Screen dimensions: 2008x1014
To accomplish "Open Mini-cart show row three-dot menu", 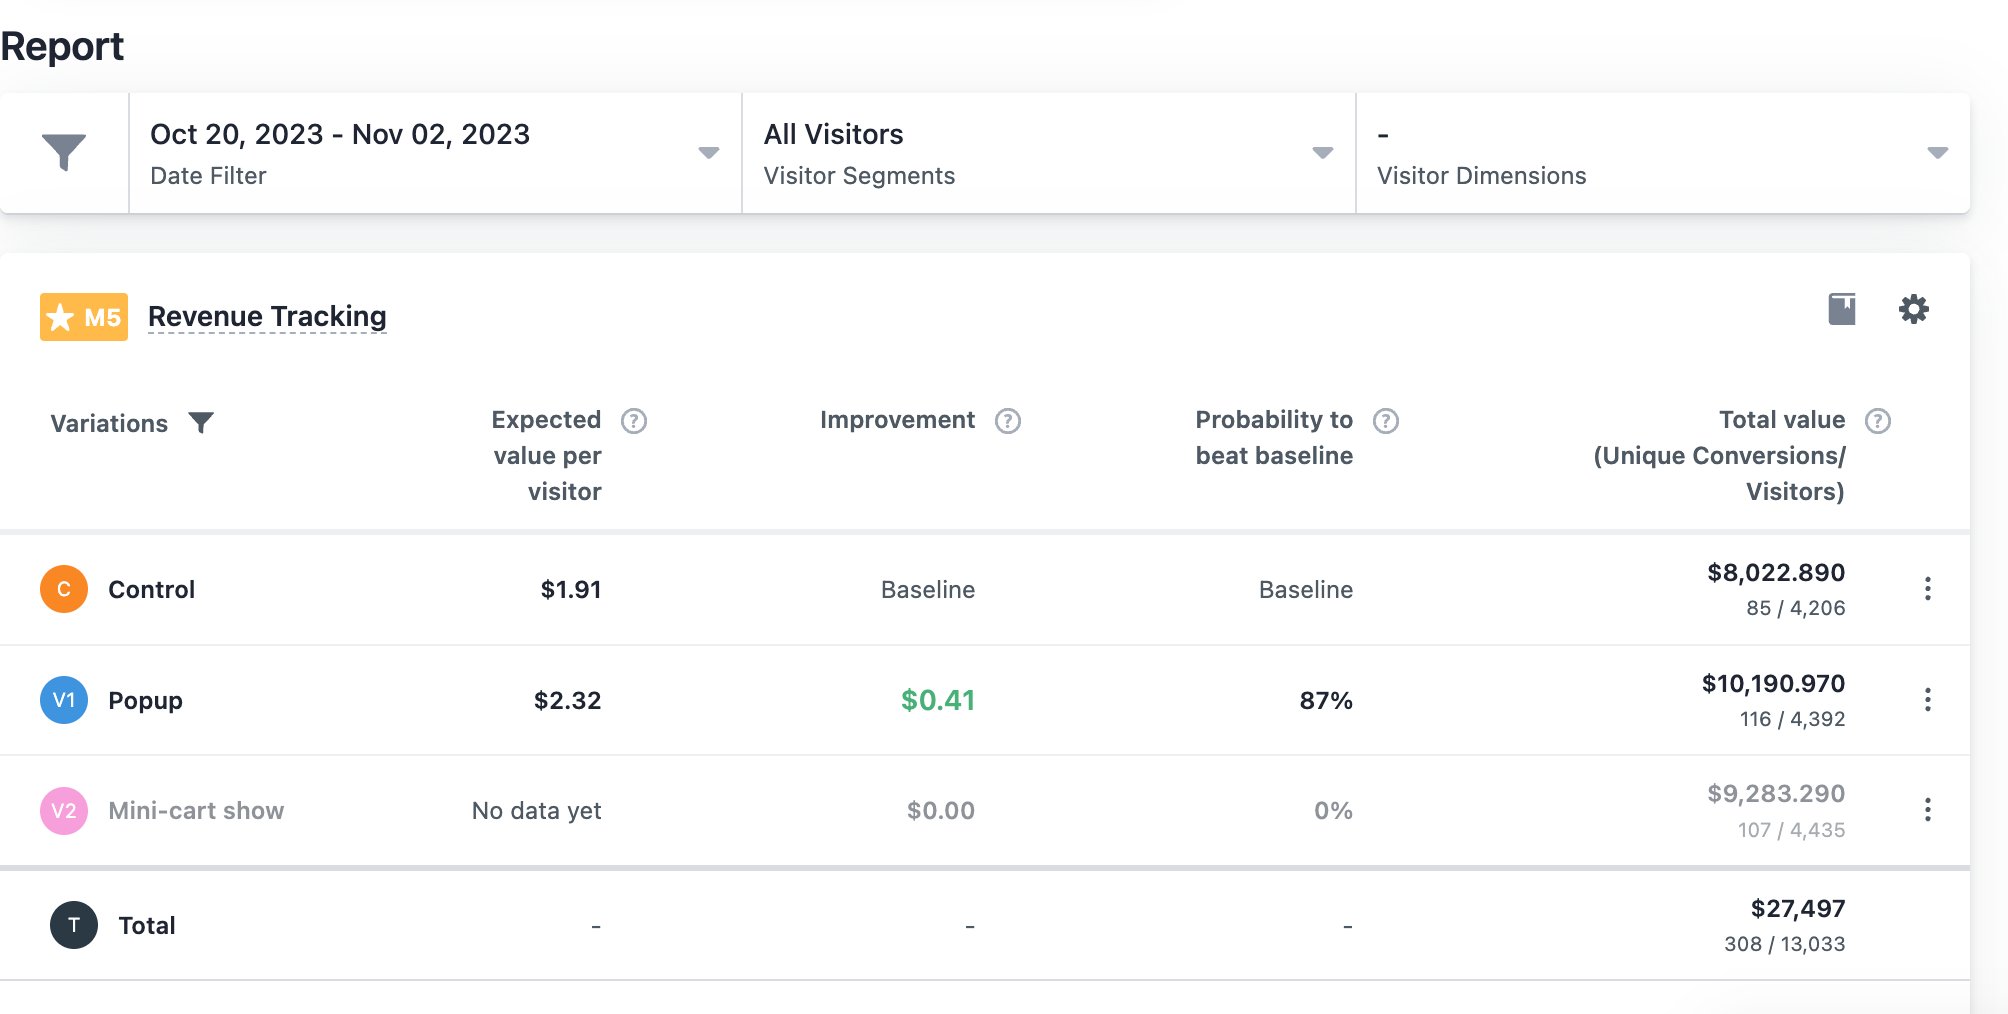I will 1927,810.
